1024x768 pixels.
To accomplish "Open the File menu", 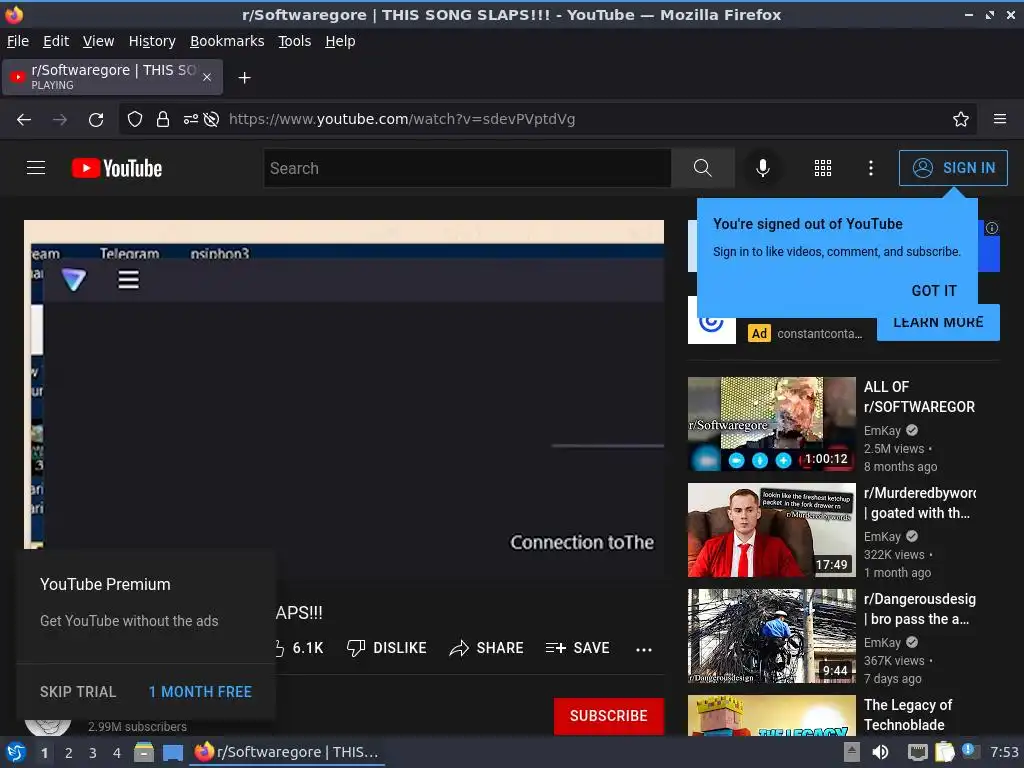I will (18, 41).
